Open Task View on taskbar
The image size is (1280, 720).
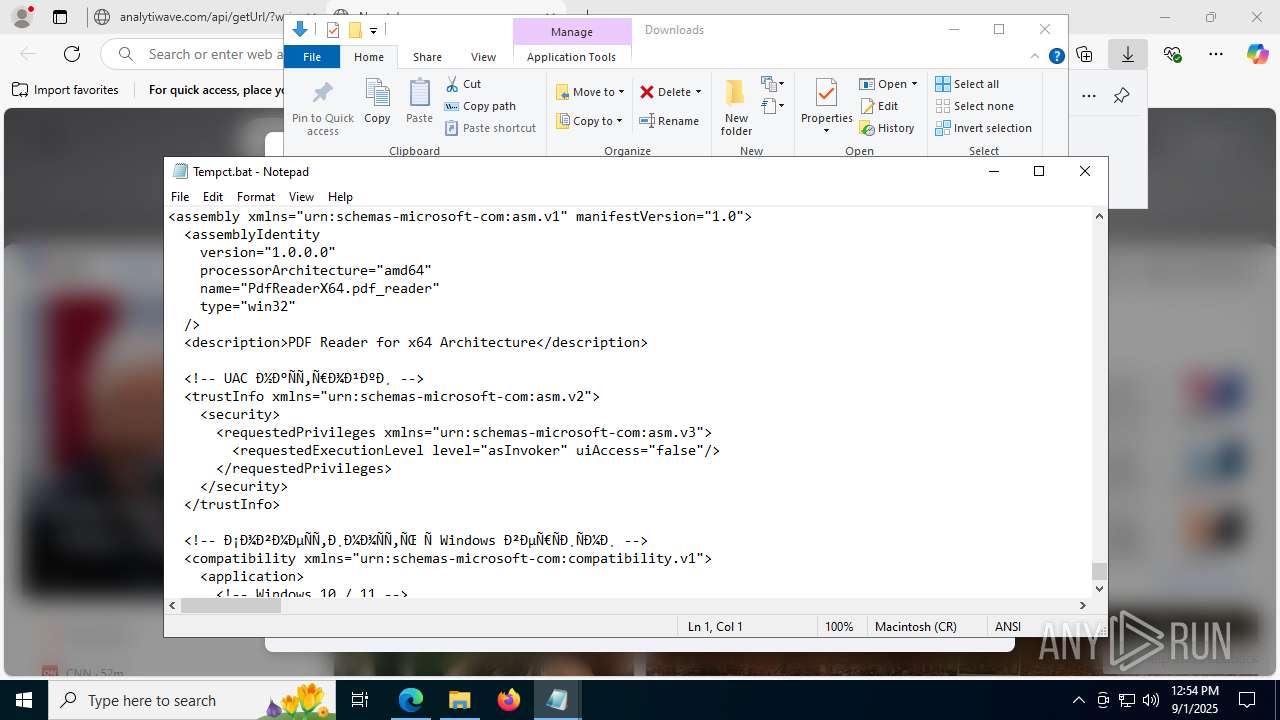pyautogui.click(x=360, y=700)
